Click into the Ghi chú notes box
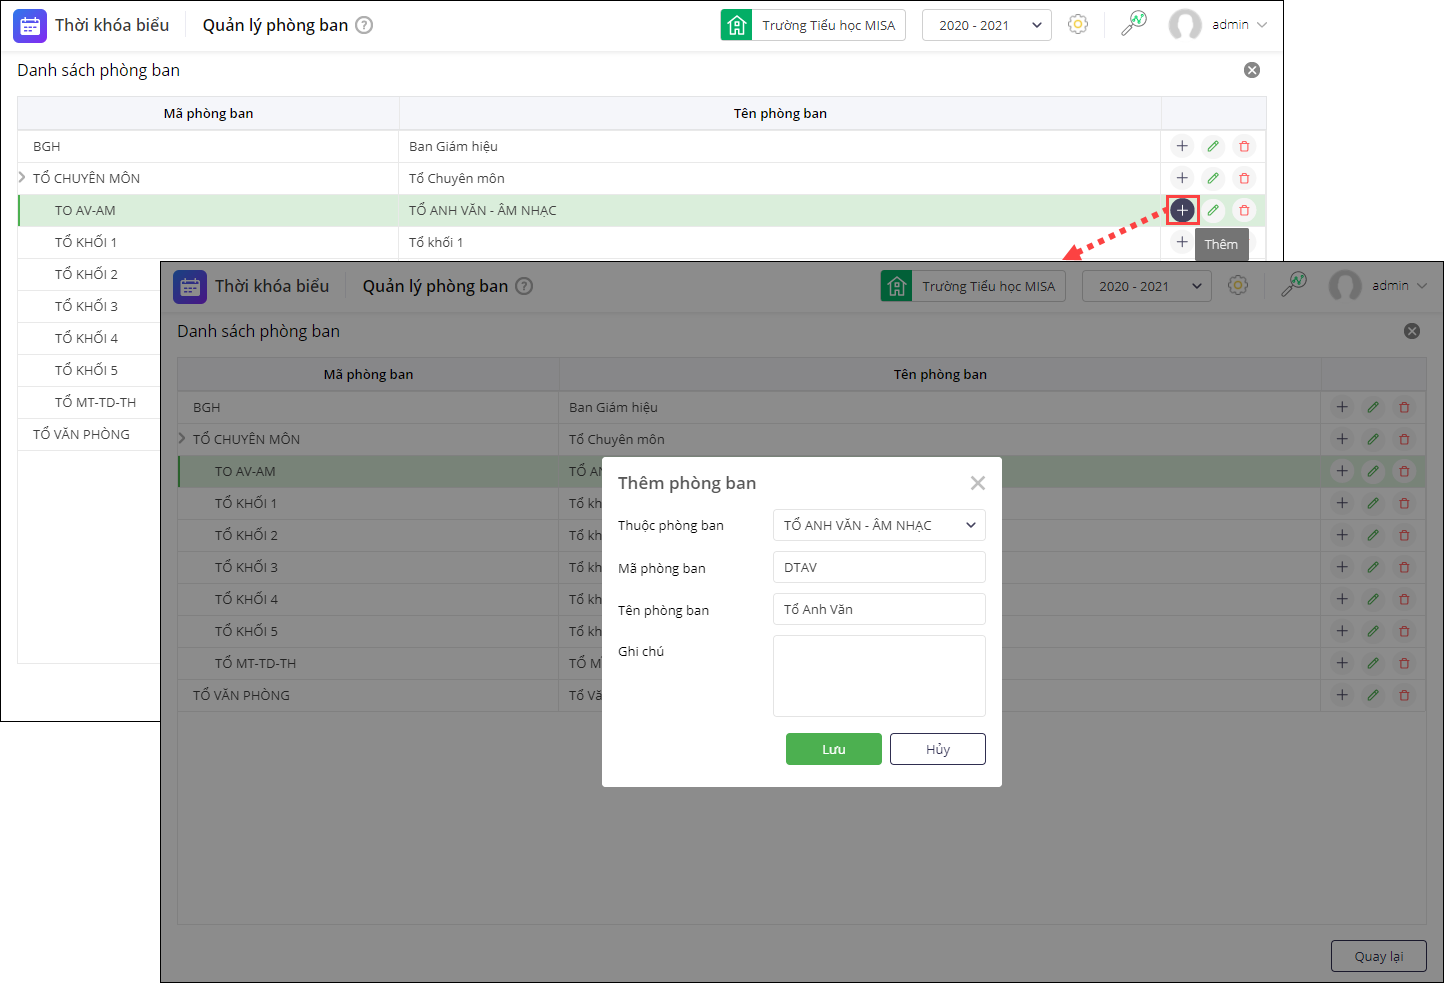 pyautogui.click(x=879, y=676)
